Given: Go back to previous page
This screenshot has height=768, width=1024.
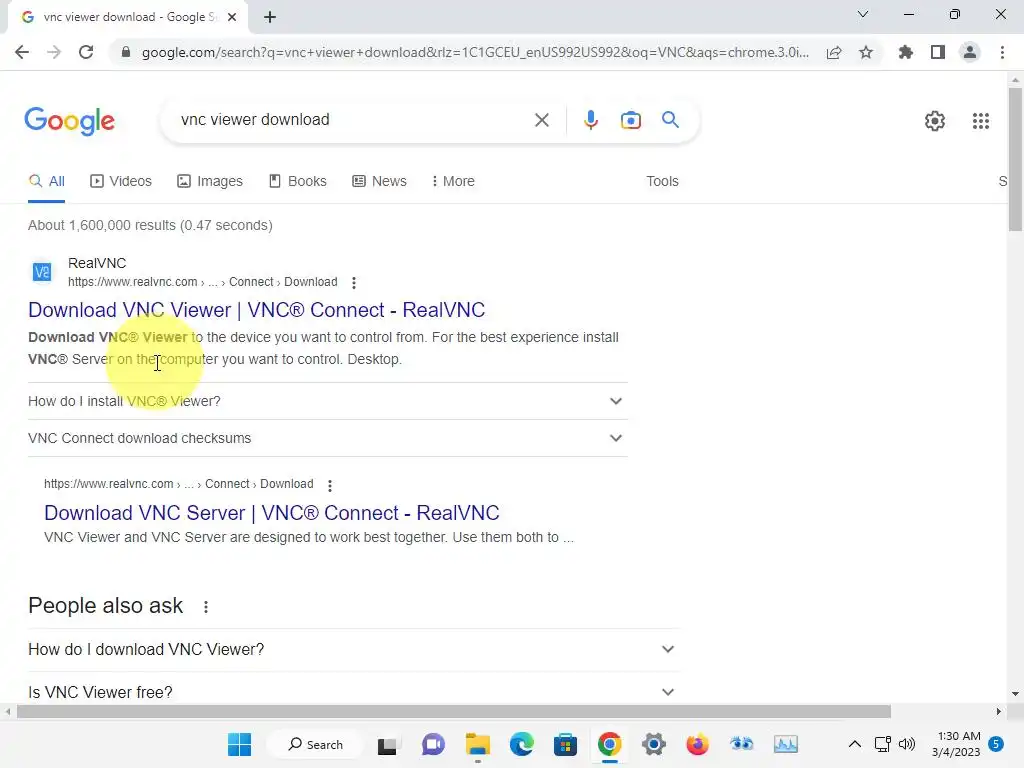Looking at the screenshot, I should pyautogui.click(x=22, y=52).
